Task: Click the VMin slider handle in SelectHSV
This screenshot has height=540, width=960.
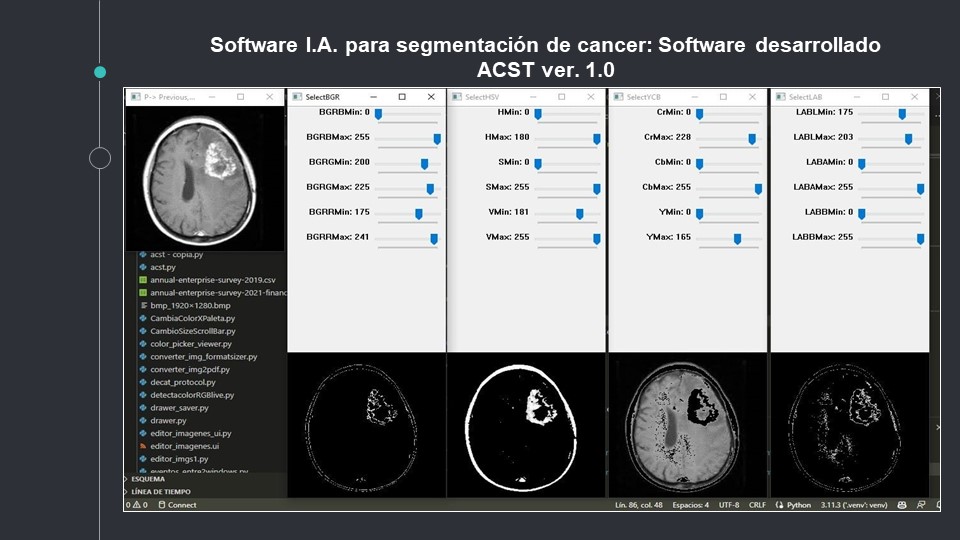Action: pyautogui.click(x=579, y=214)
